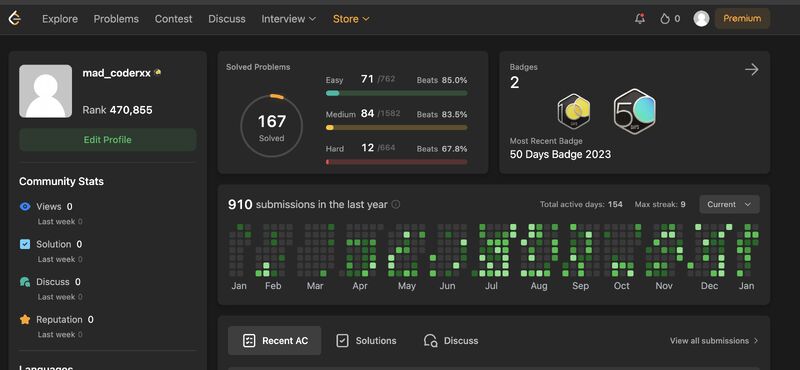Screen dimensions: 800x370
Task: Click the Easy progress bar
Action: (396, 93)
